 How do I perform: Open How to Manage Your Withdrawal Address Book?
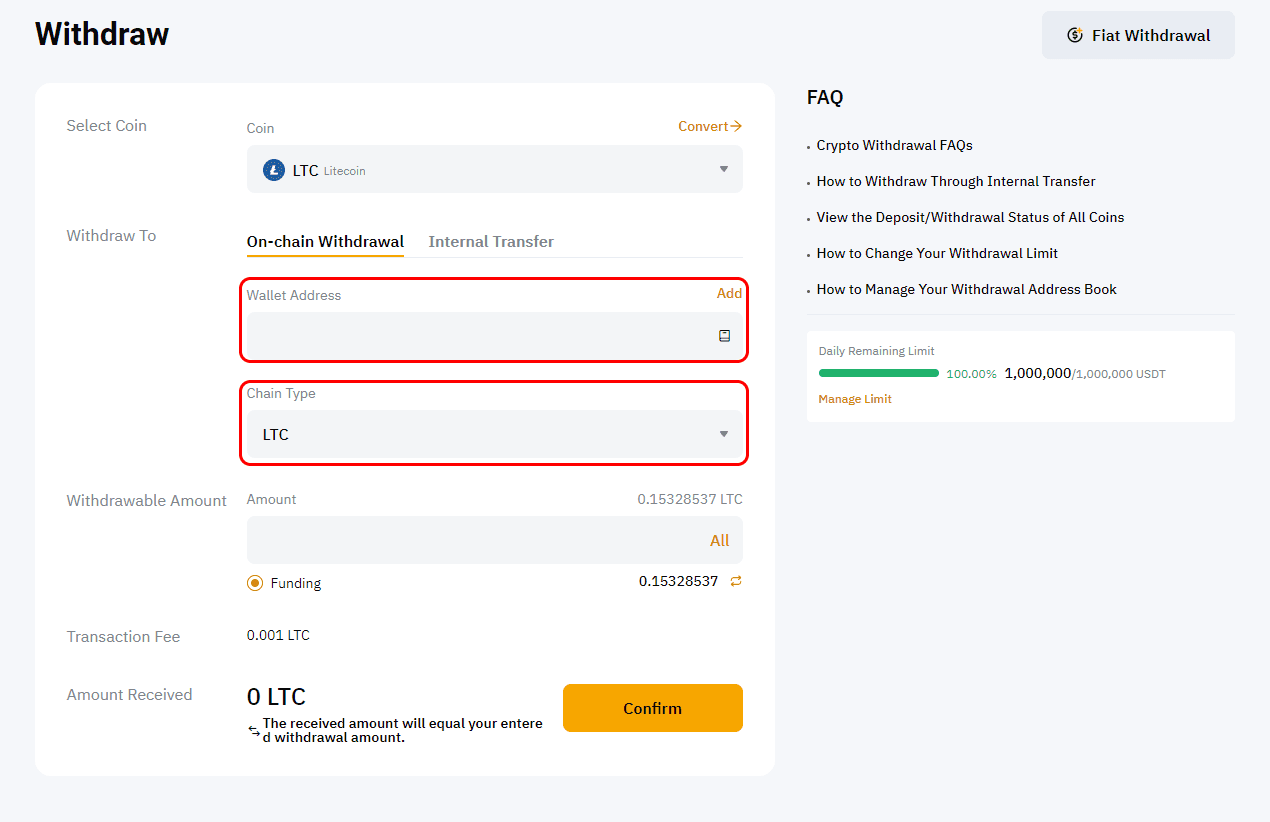click(967, 289)
